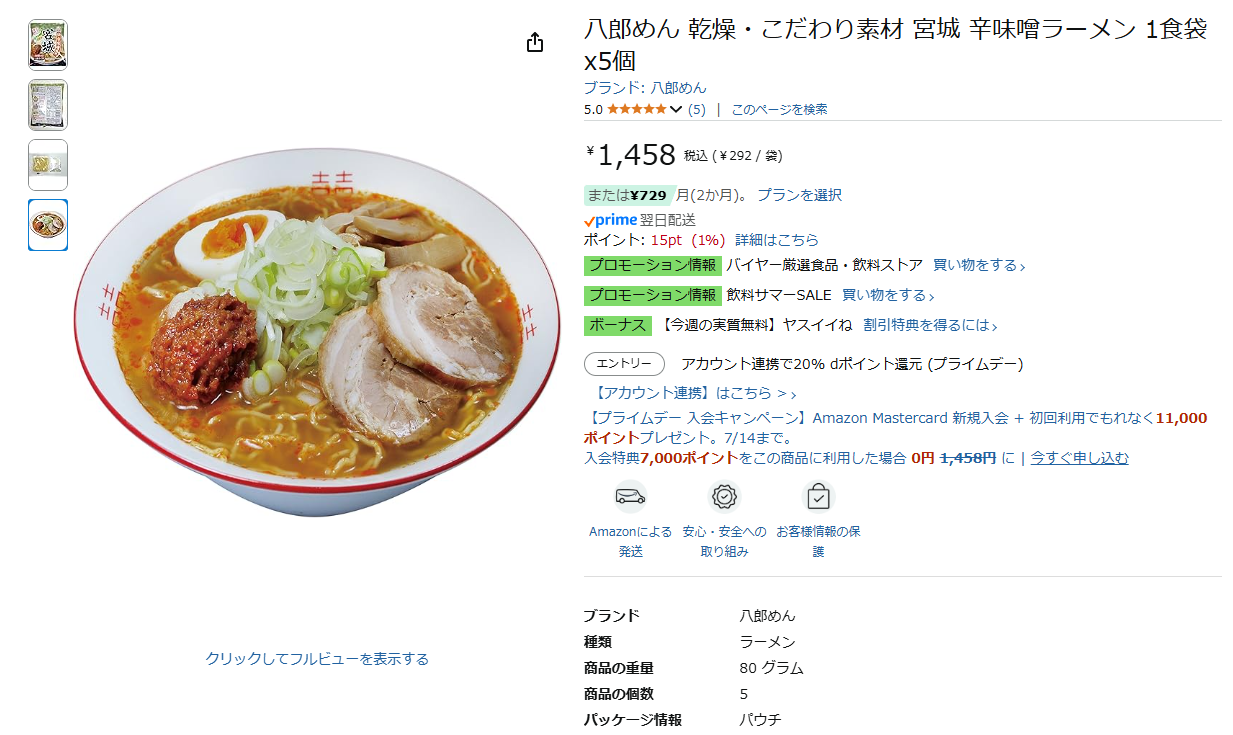Select the fourth ramen bowl thumbnail
This screenshot has height=735, width=1233.
[48, 225]
